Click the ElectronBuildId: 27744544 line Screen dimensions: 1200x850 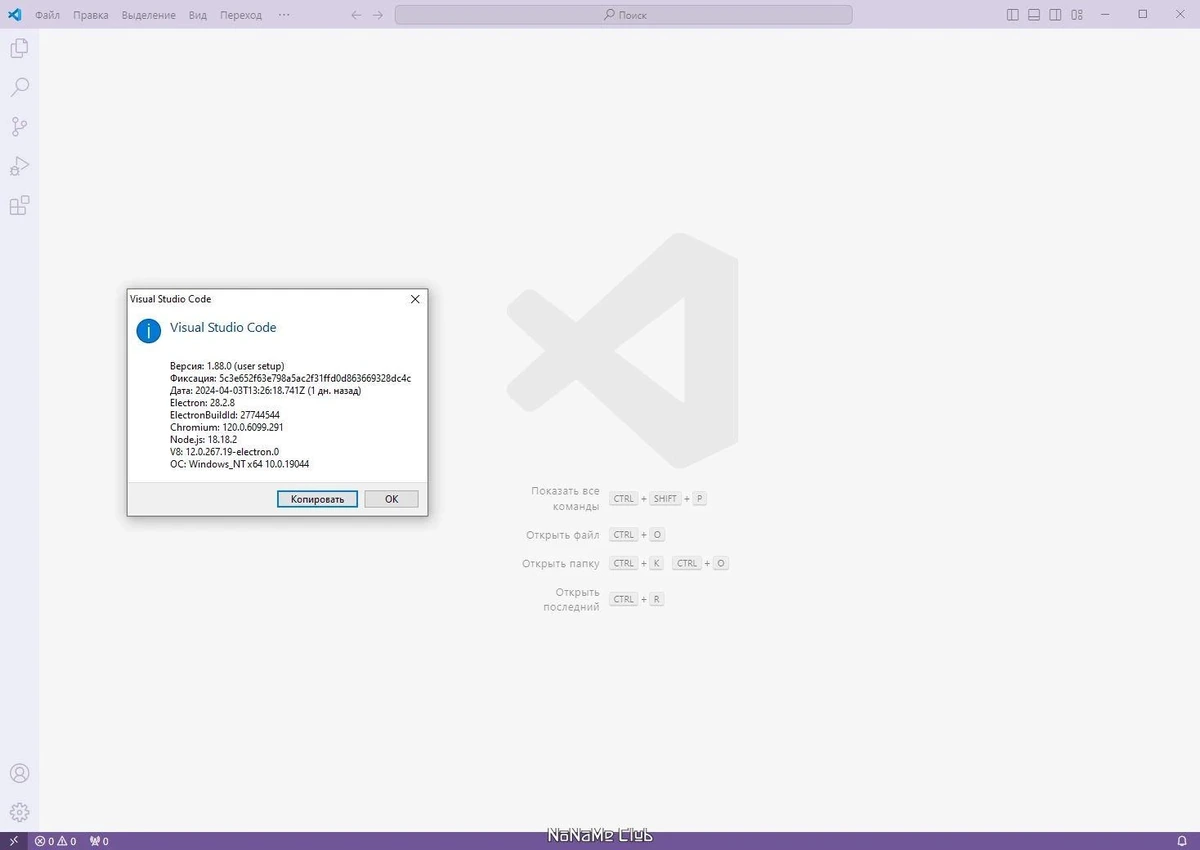225,415
